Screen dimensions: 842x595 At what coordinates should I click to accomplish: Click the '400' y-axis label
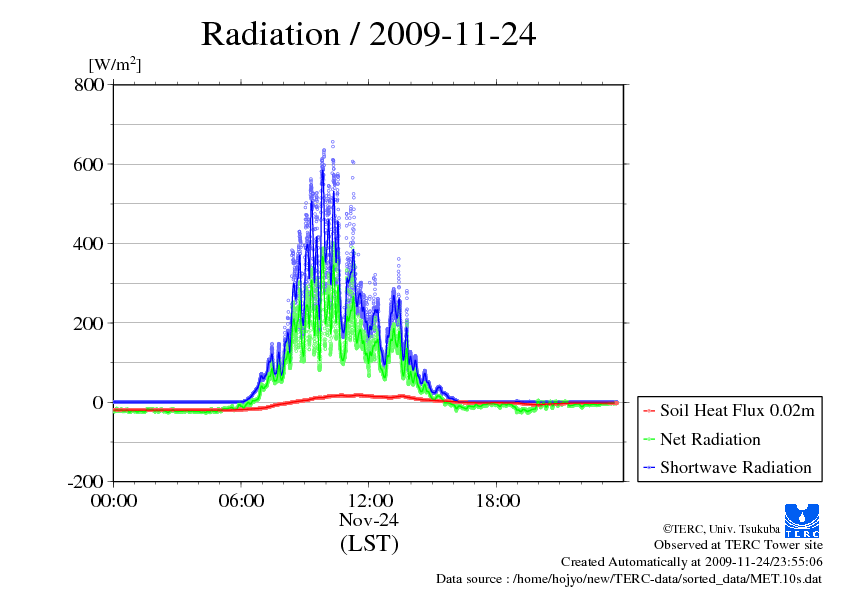pos(89,243)
